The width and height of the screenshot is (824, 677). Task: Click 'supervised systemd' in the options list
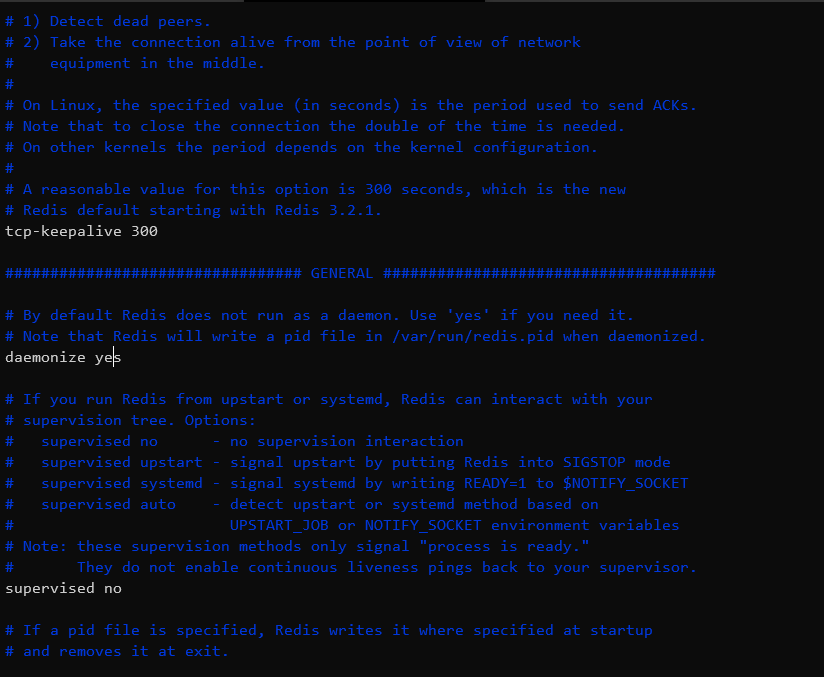(122, 484)
